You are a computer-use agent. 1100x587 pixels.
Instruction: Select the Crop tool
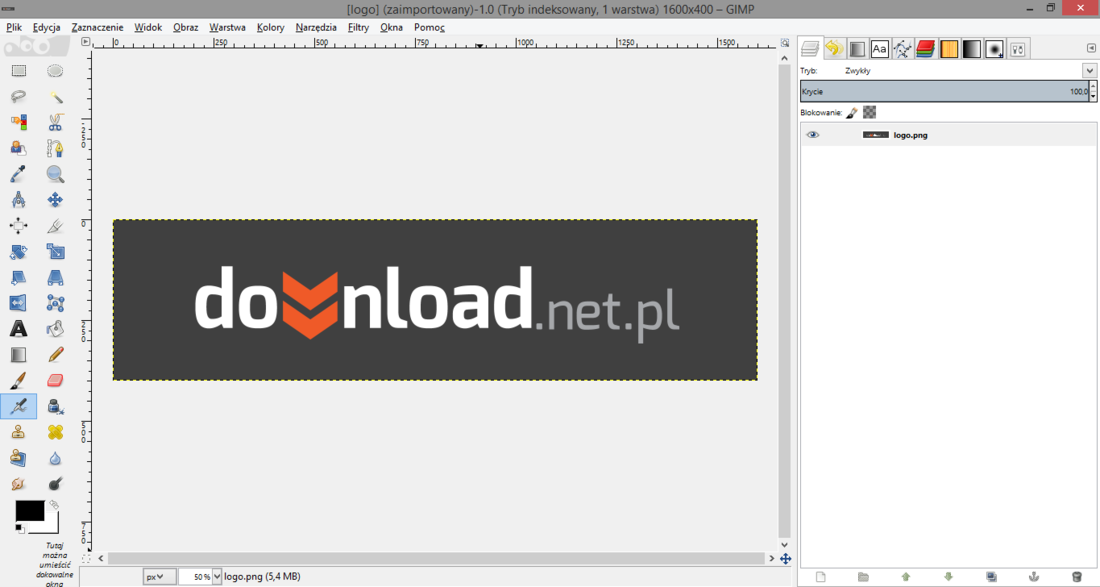point(55,226)
